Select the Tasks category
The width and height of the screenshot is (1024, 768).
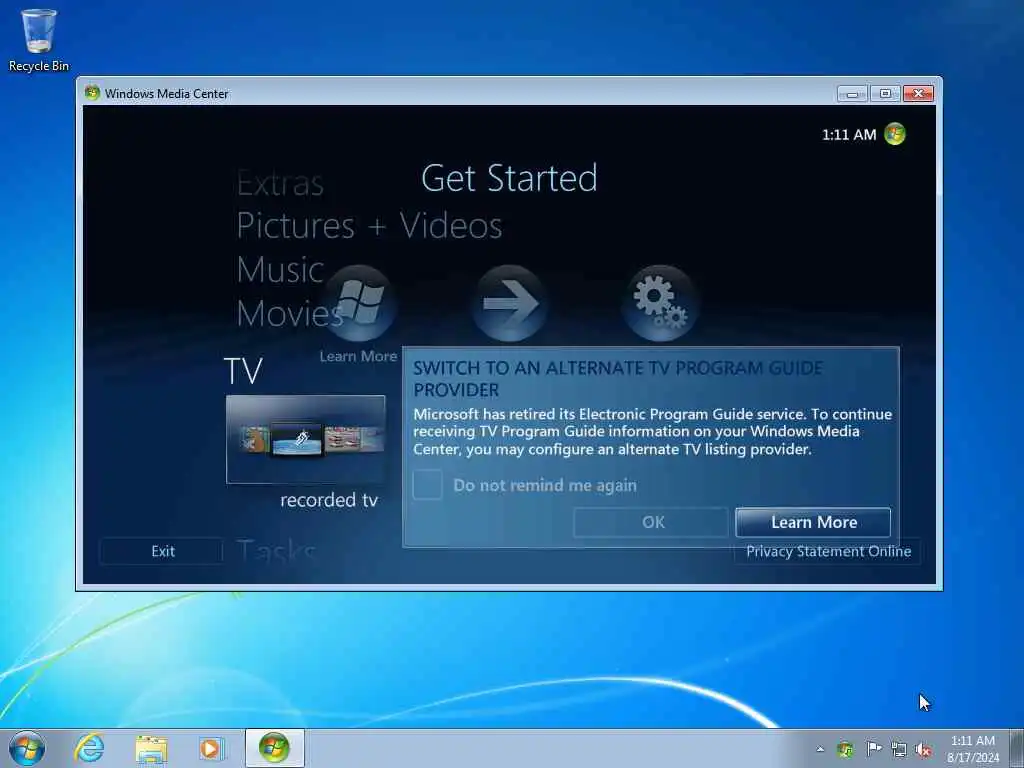[276, 552]
